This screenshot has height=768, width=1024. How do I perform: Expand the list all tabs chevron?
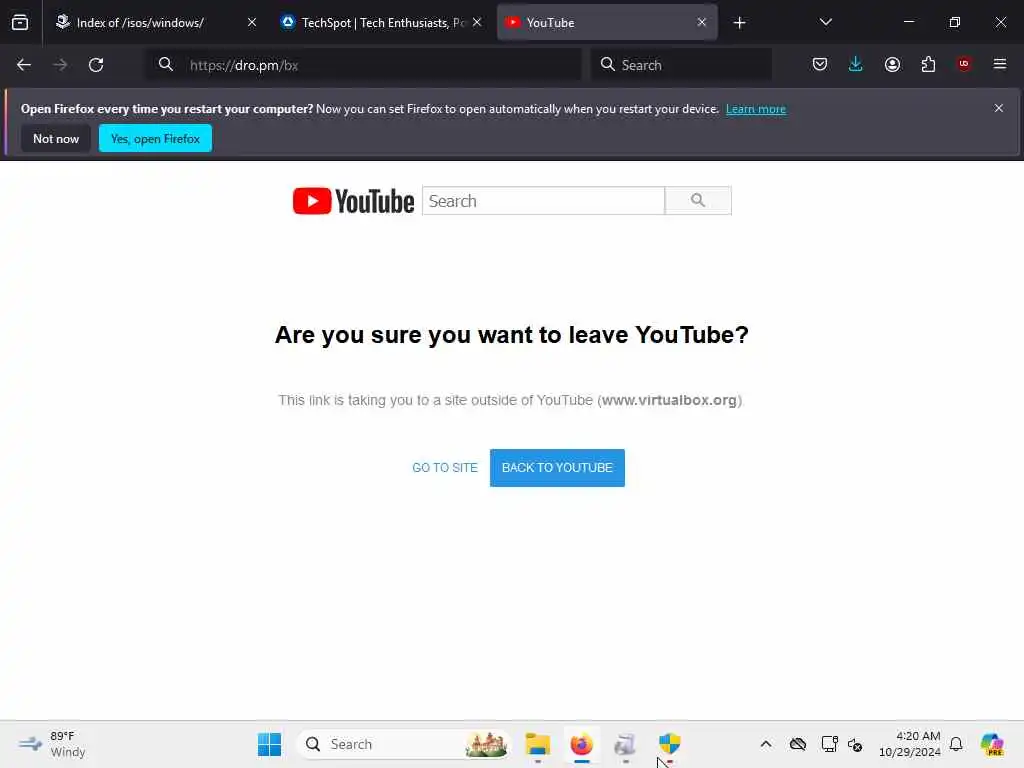tap(825, 22)
